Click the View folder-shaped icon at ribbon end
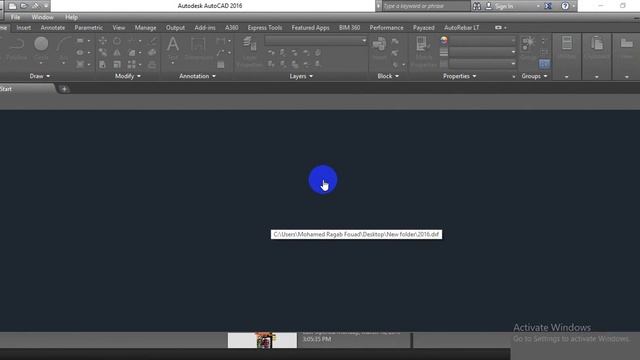 [x=627, y=43]
